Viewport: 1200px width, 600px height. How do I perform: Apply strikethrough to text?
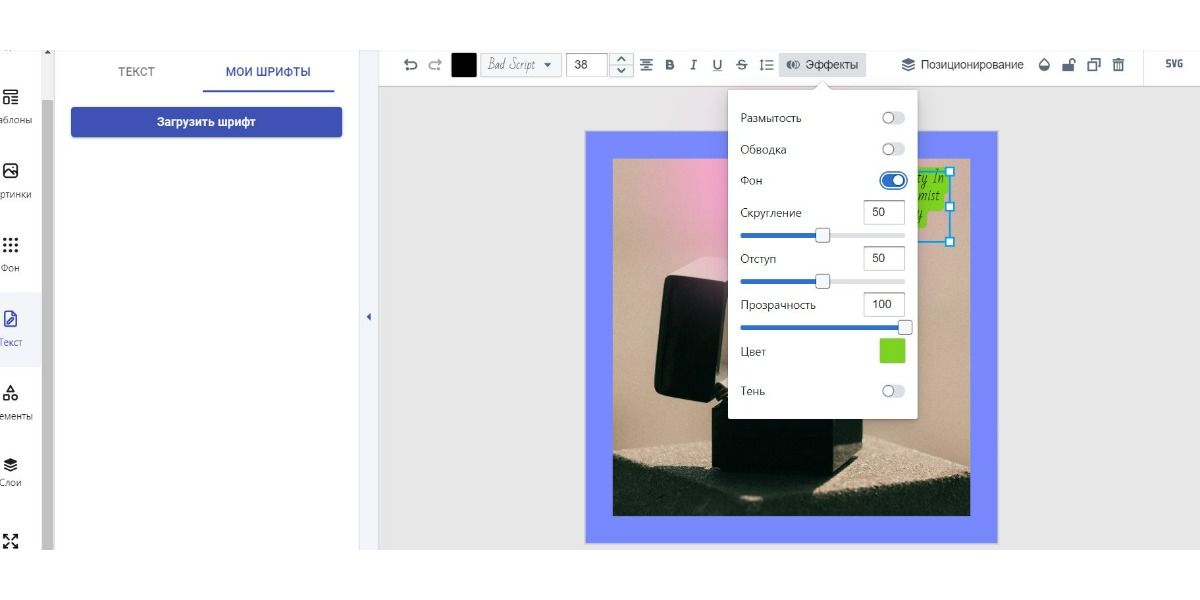[x=741, y=65]
